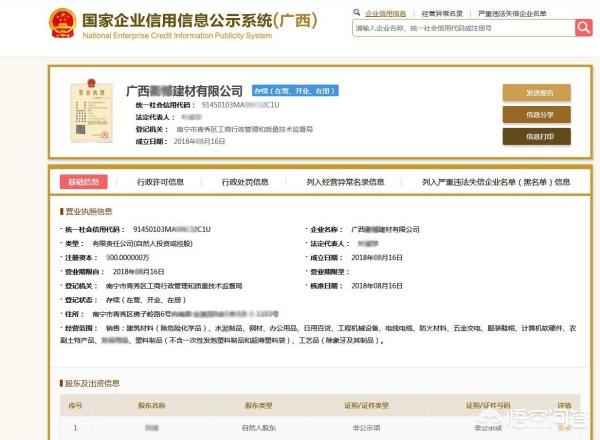Open the 列入经营异常名录信息 tab
The height and width of the screenshot is (440, 600).
[345, 182]
